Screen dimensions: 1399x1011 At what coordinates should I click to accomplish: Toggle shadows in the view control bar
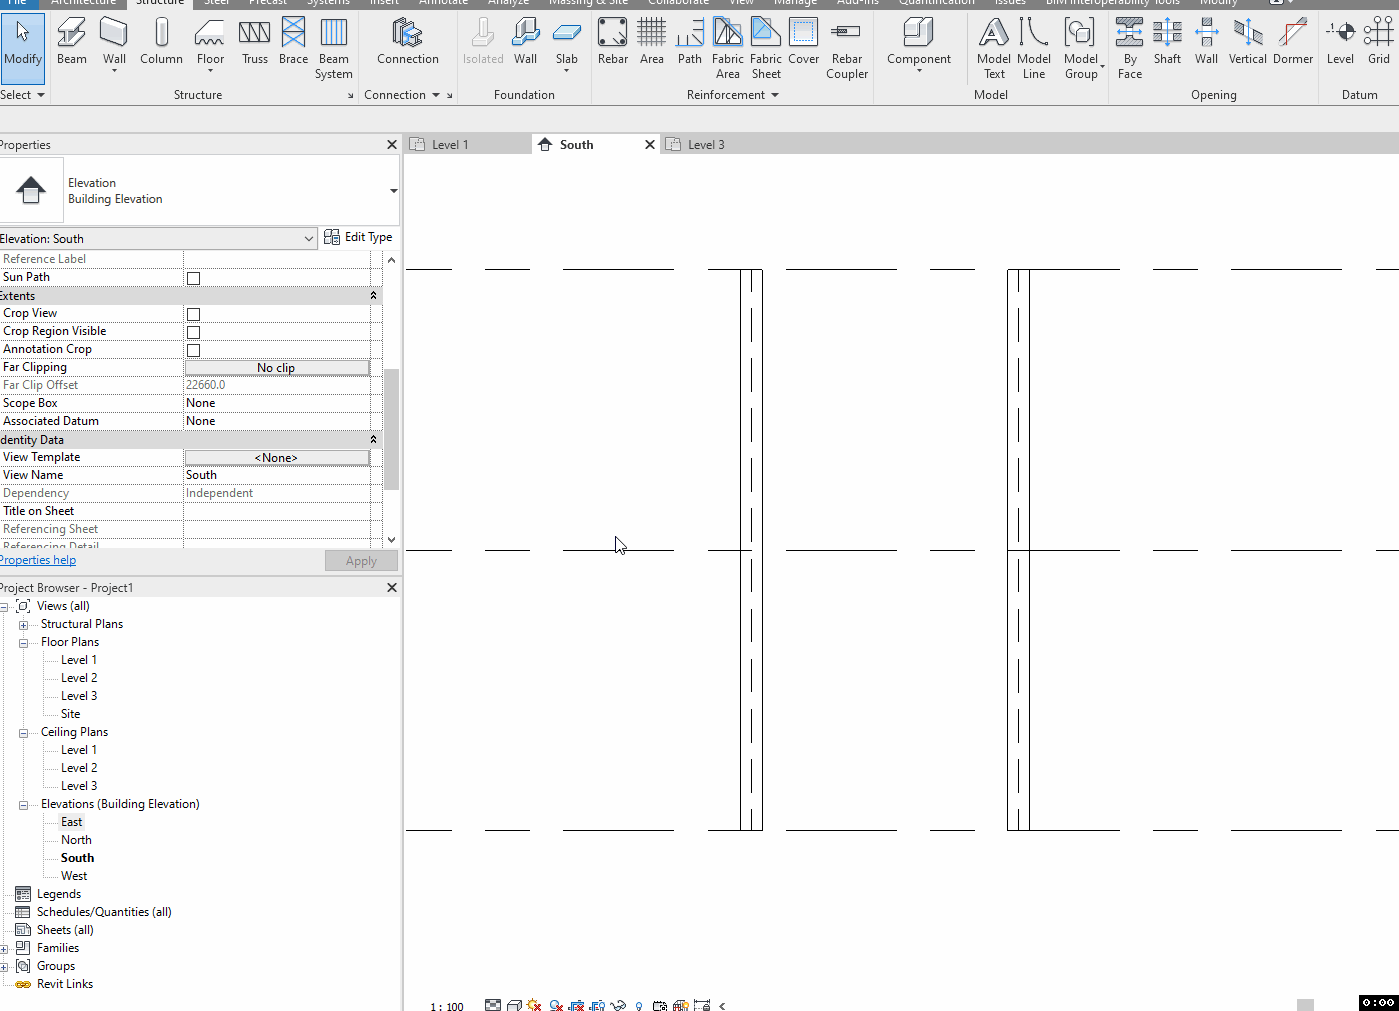(555, 1005)
